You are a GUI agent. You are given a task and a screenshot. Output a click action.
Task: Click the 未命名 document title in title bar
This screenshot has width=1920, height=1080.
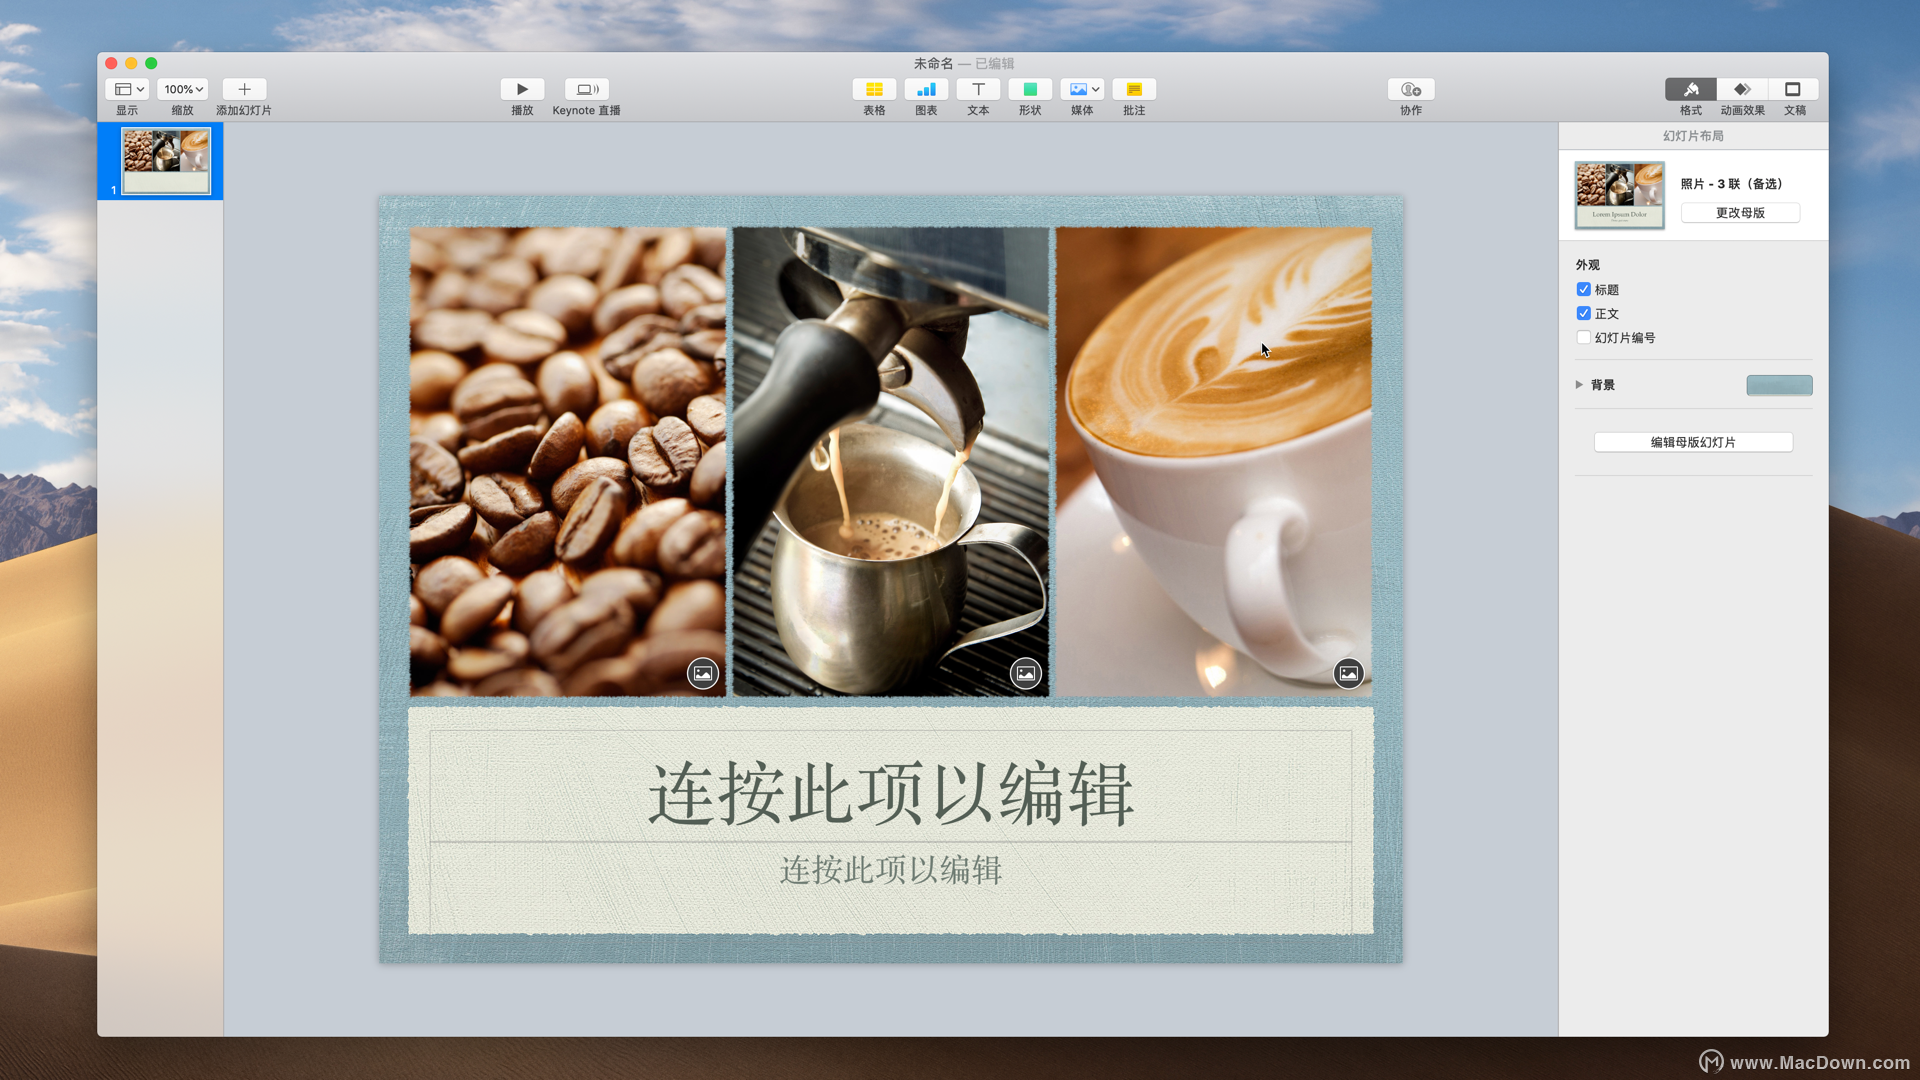pos(933,63)
